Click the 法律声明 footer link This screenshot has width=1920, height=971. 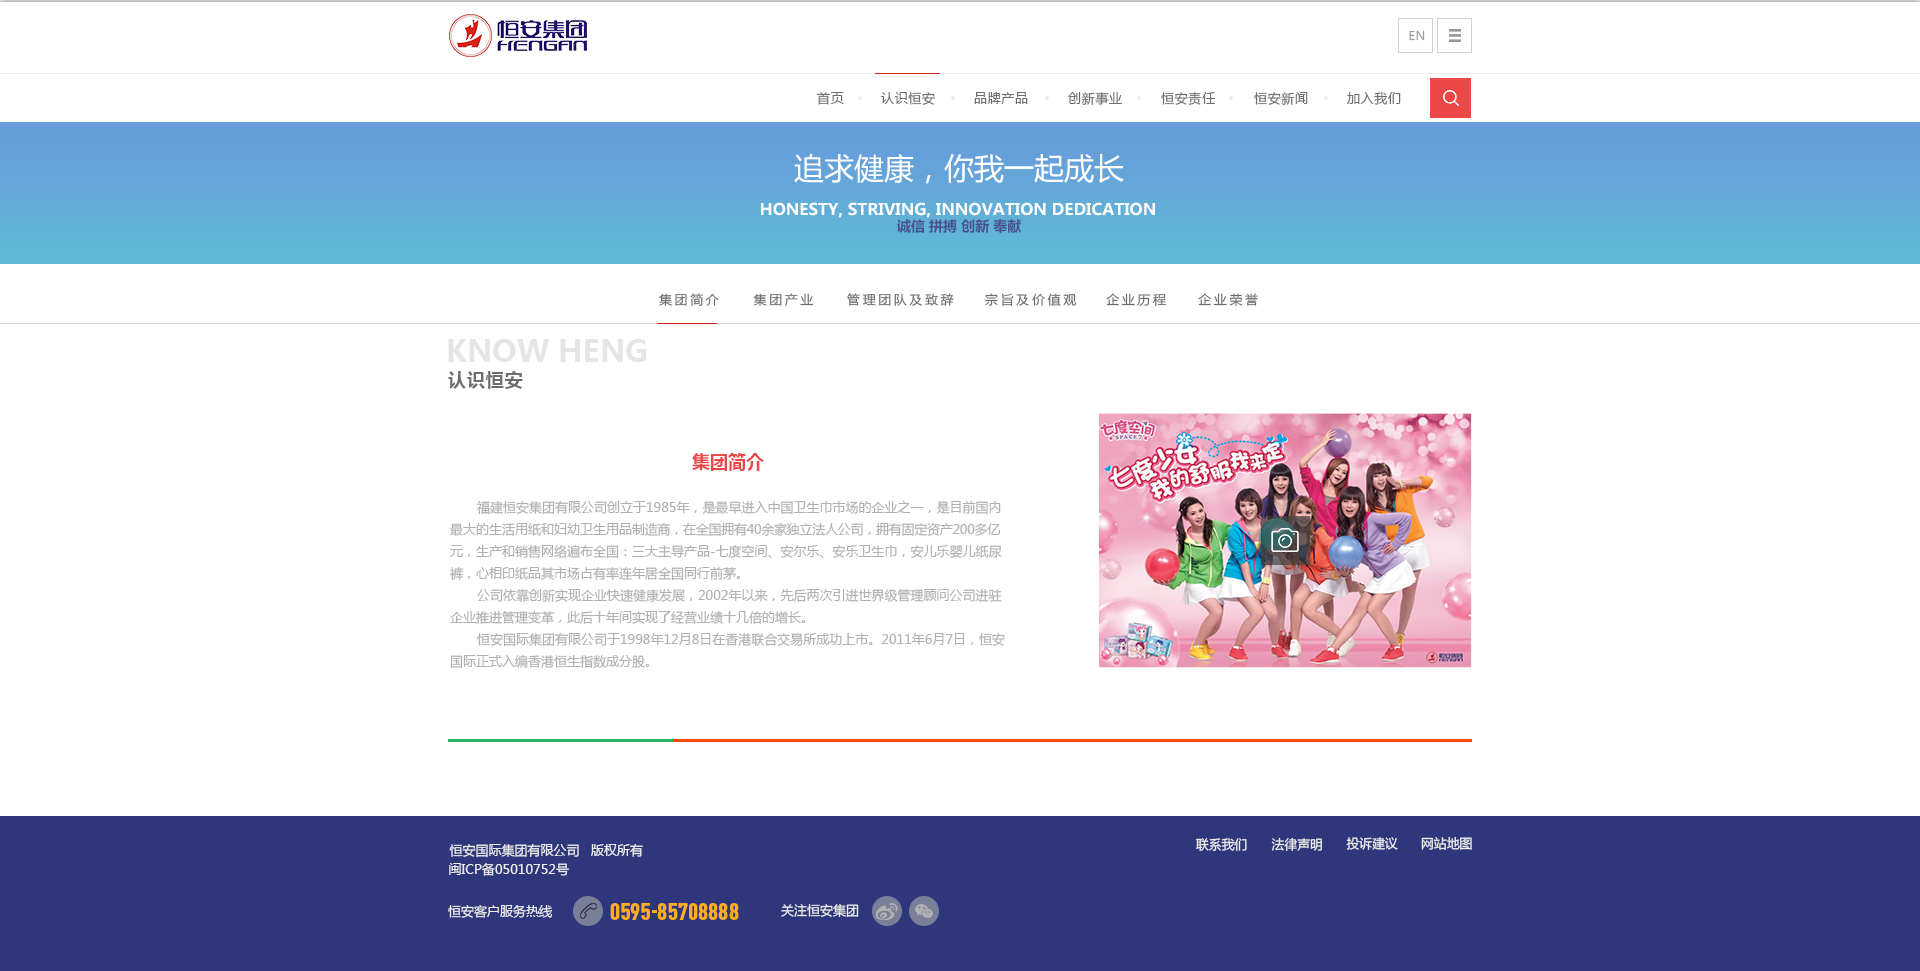pyautogui.click(x=1296, y=845)
